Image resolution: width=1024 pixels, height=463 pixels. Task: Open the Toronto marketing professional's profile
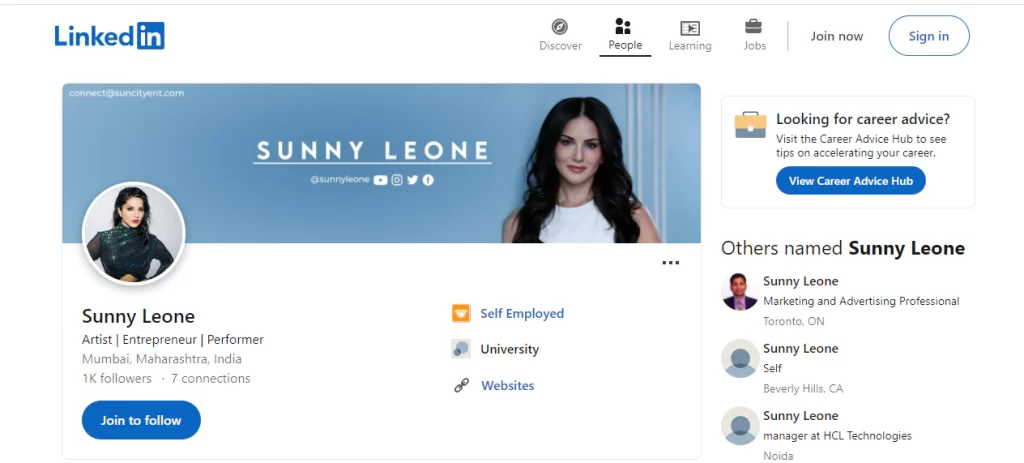coord(800,281)
